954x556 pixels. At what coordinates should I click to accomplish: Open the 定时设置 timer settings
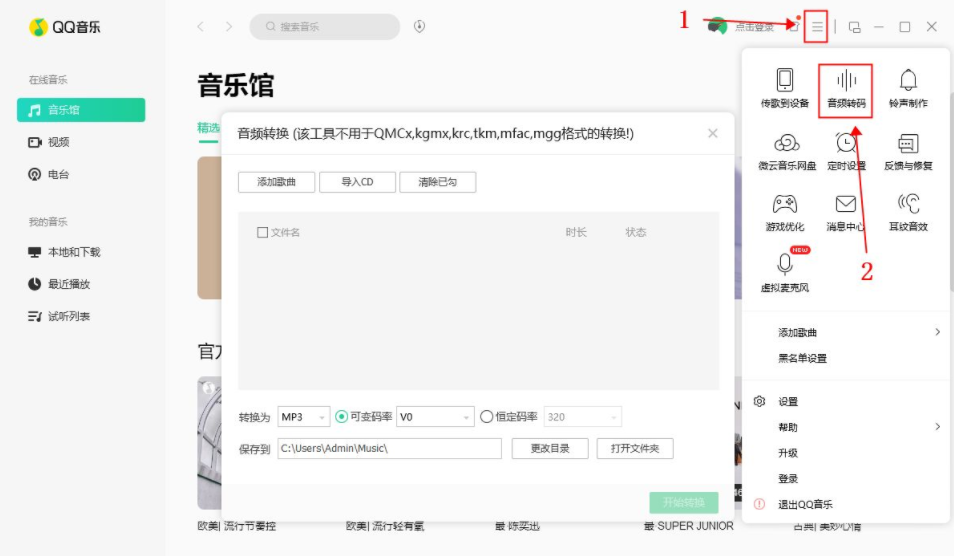click(846, 152)
